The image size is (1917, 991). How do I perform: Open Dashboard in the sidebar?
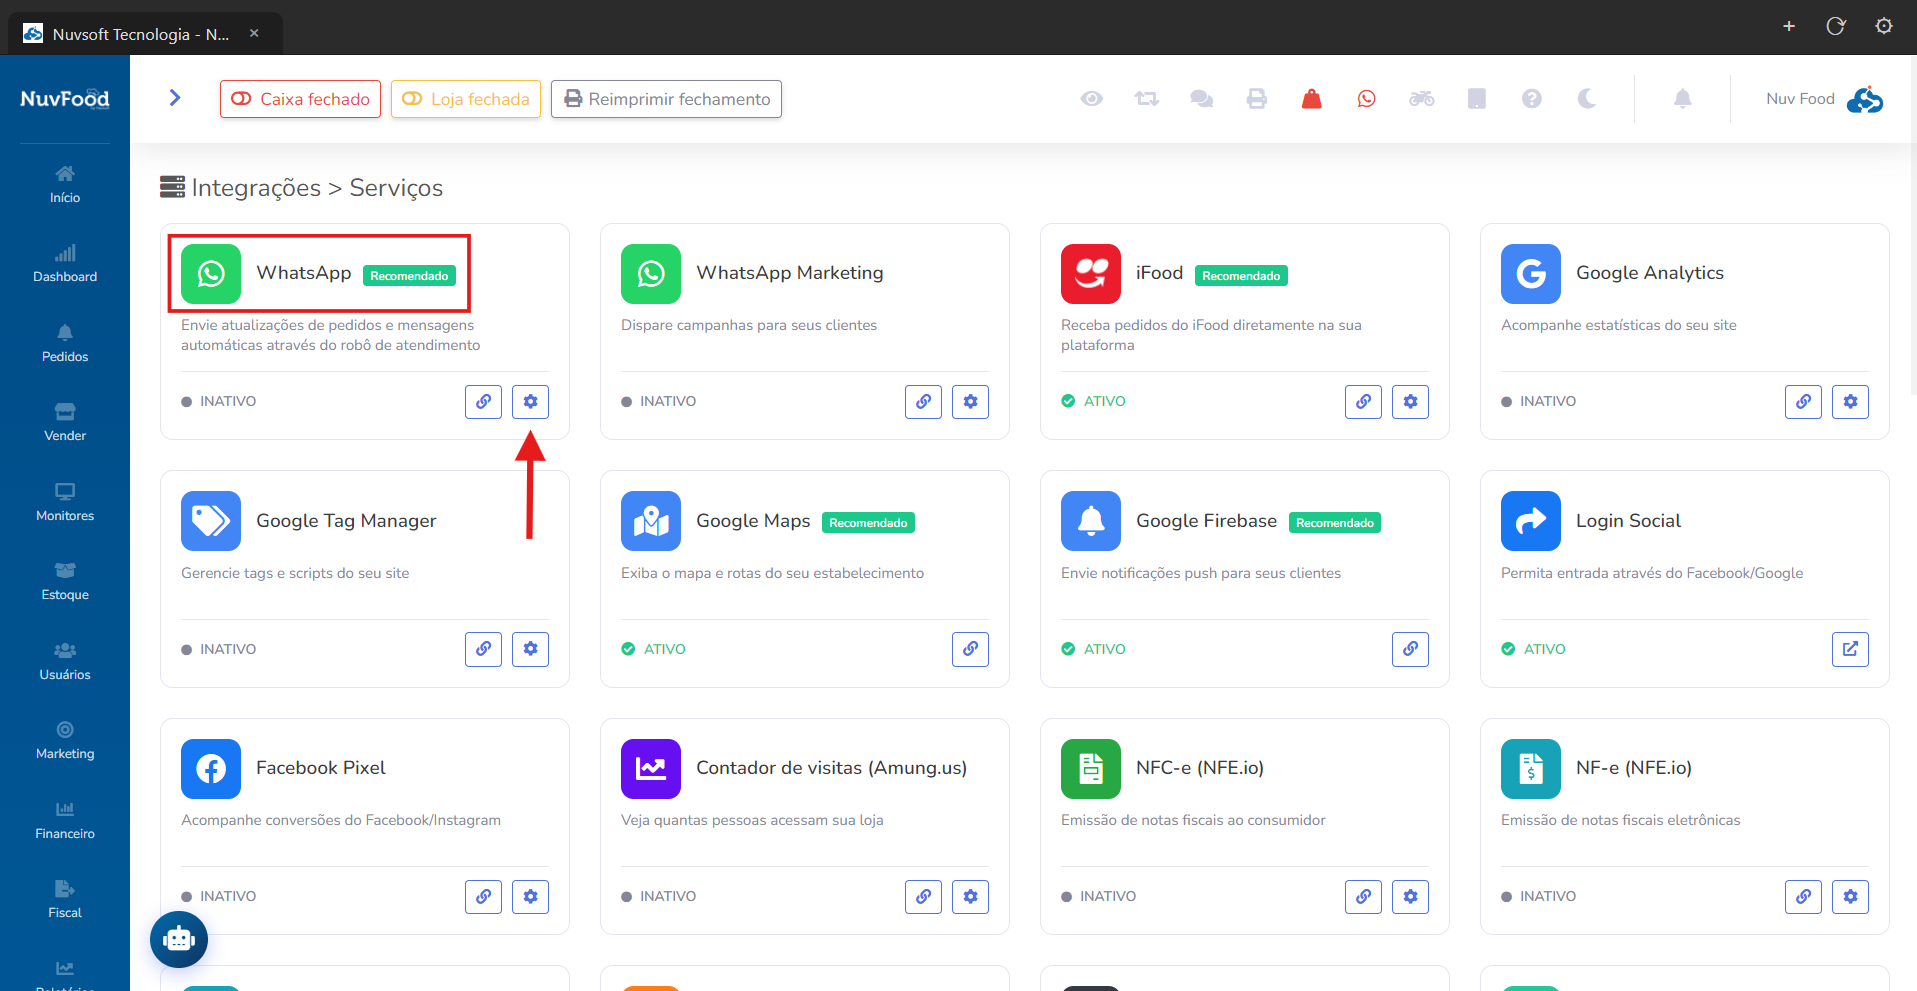(65, 264)
